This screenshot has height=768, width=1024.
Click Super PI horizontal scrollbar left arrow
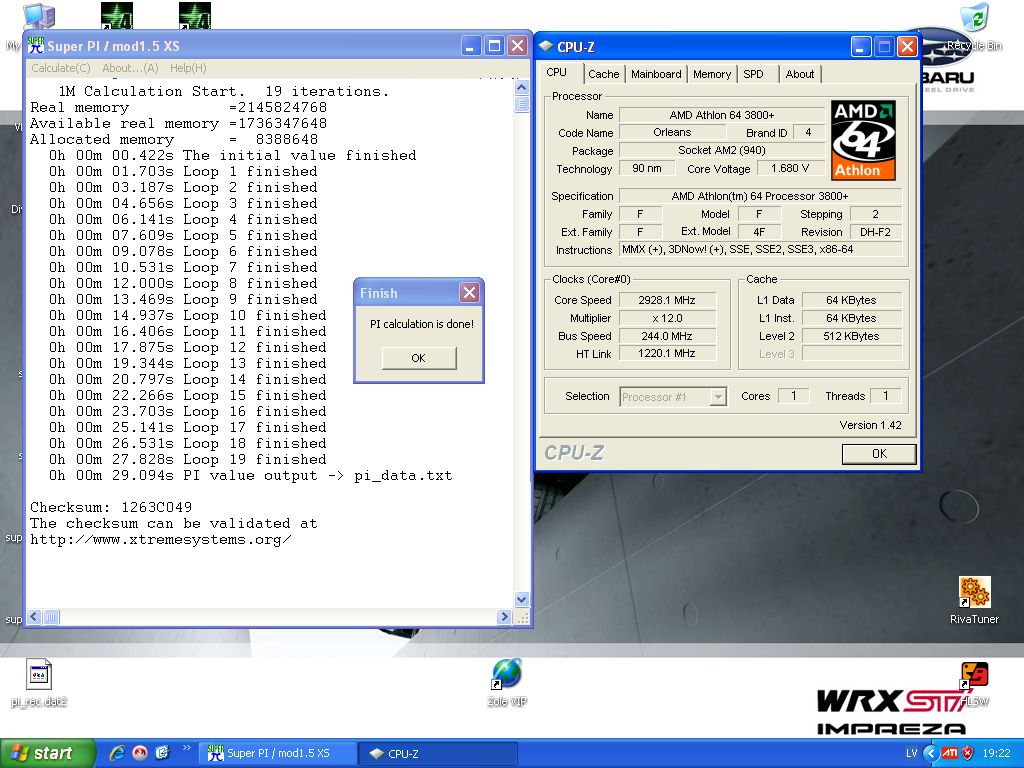(35, 616)
